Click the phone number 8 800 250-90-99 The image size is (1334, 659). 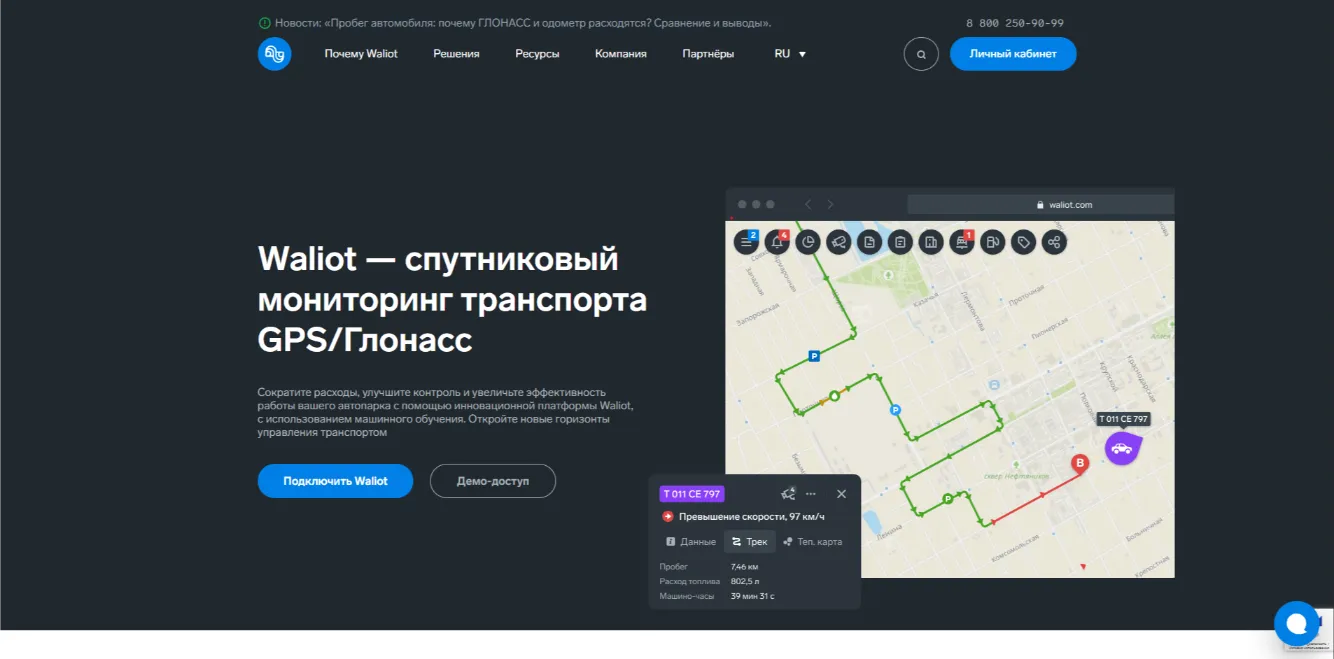point(1014,23)
